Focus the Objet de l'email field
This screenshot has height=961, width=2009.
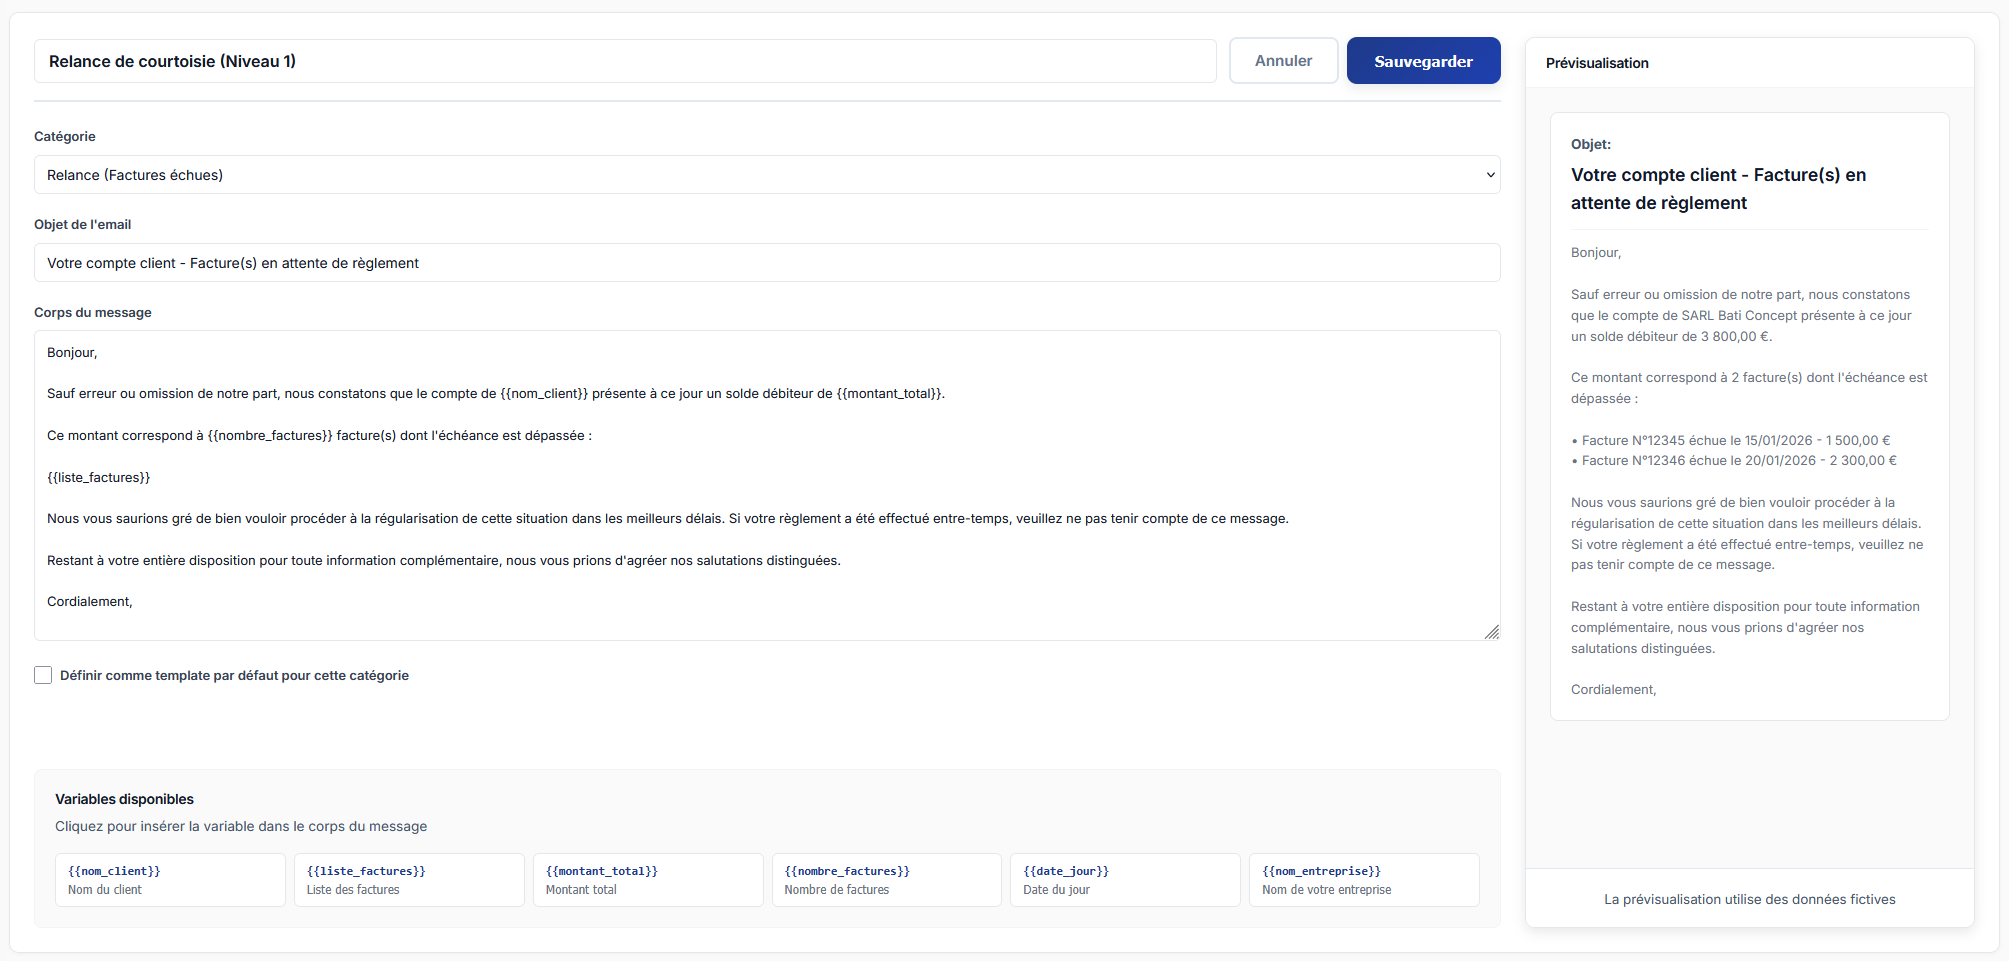tap(767, 263)
